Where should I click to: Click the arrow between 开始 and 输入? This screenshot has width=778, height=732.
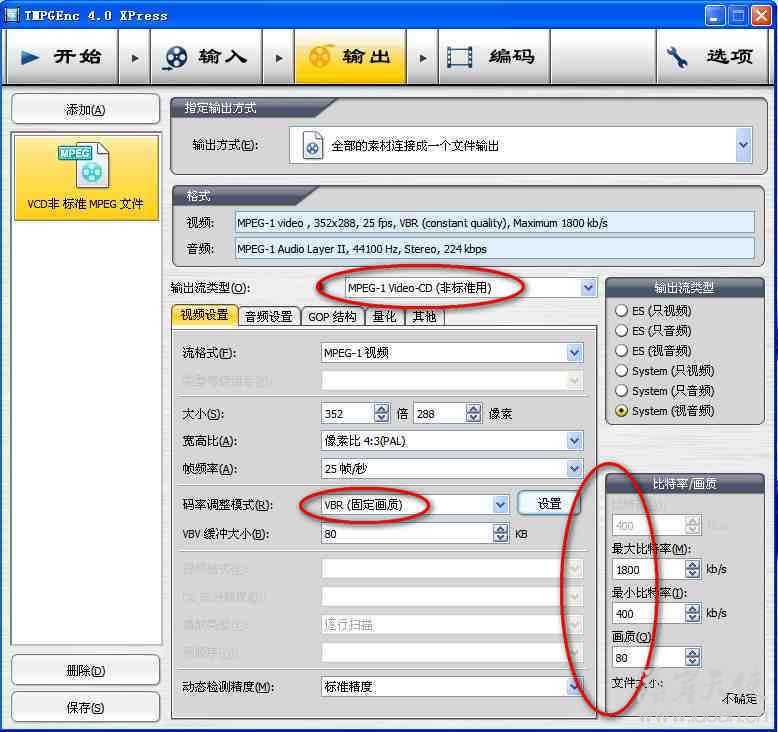(134, 58)
